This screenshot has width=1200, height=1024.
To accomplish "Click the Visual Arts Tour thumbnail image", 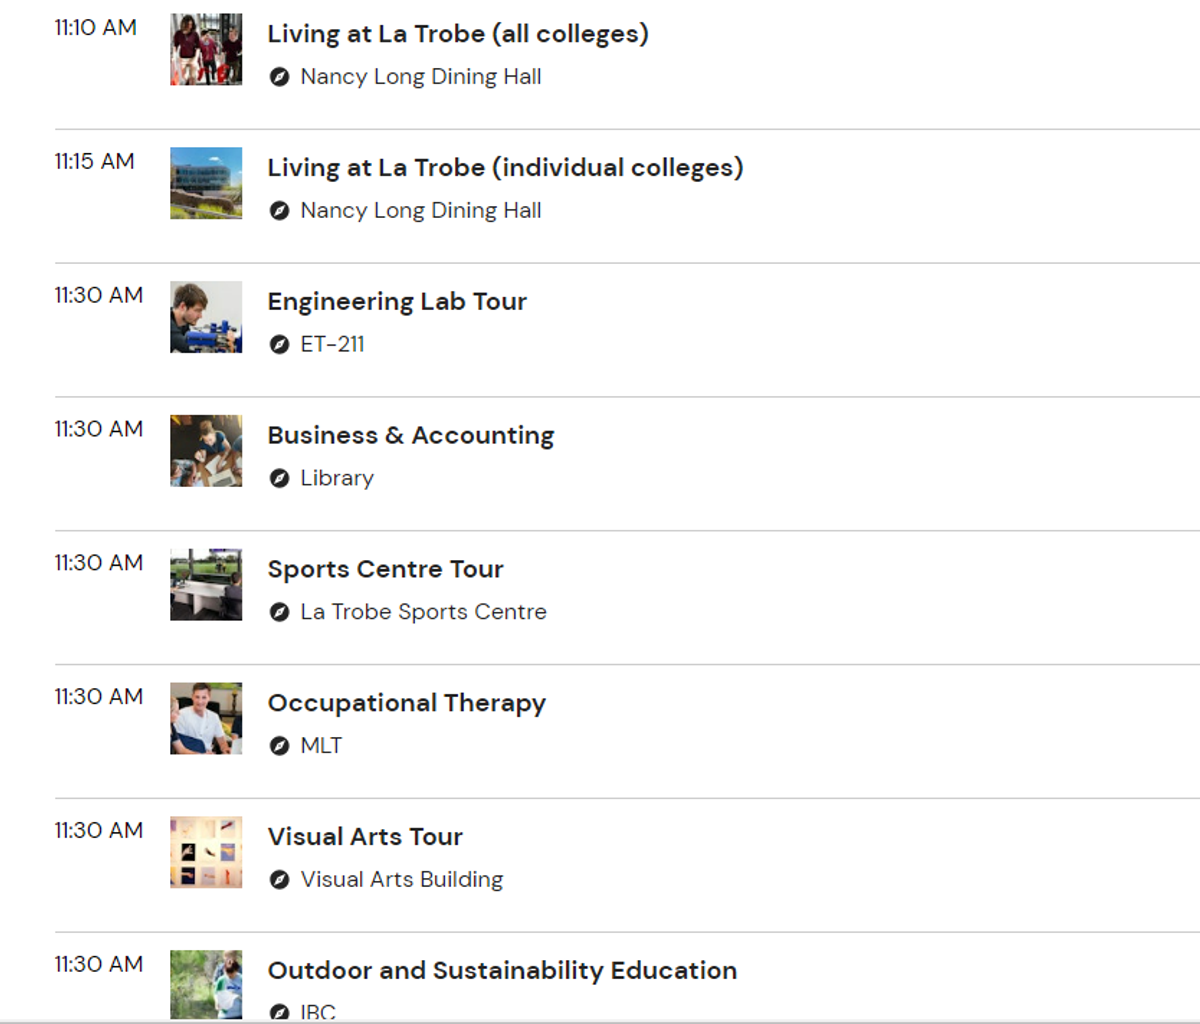I will click(x=206, y=852).
